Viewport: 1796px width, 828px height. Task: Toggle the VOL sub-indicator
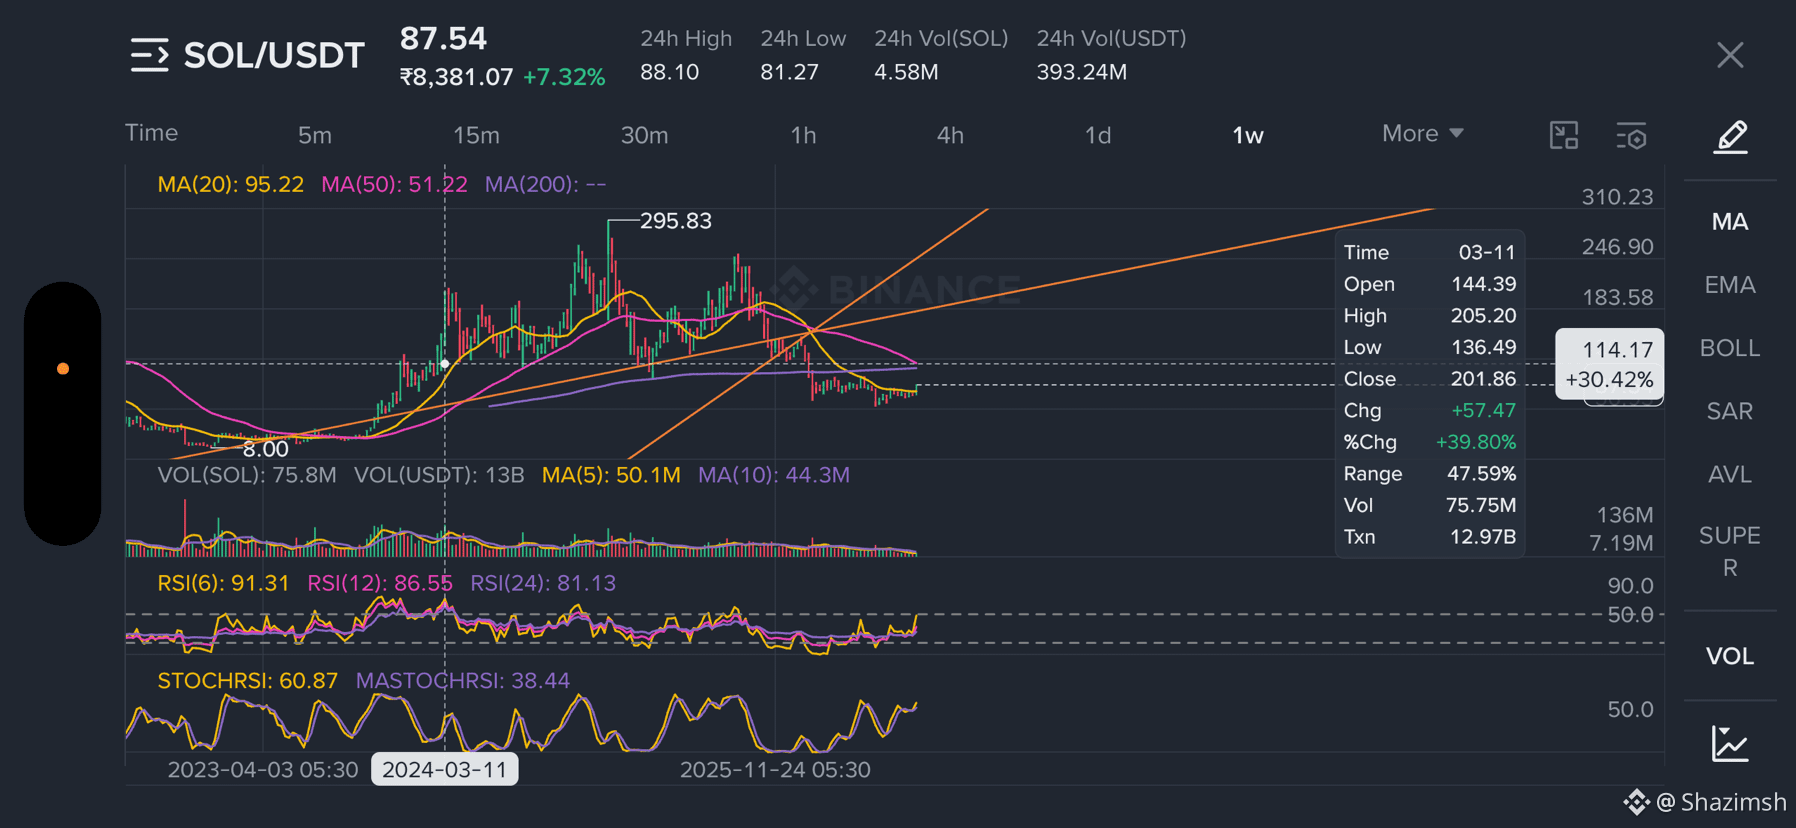(x=1730, y=656)
